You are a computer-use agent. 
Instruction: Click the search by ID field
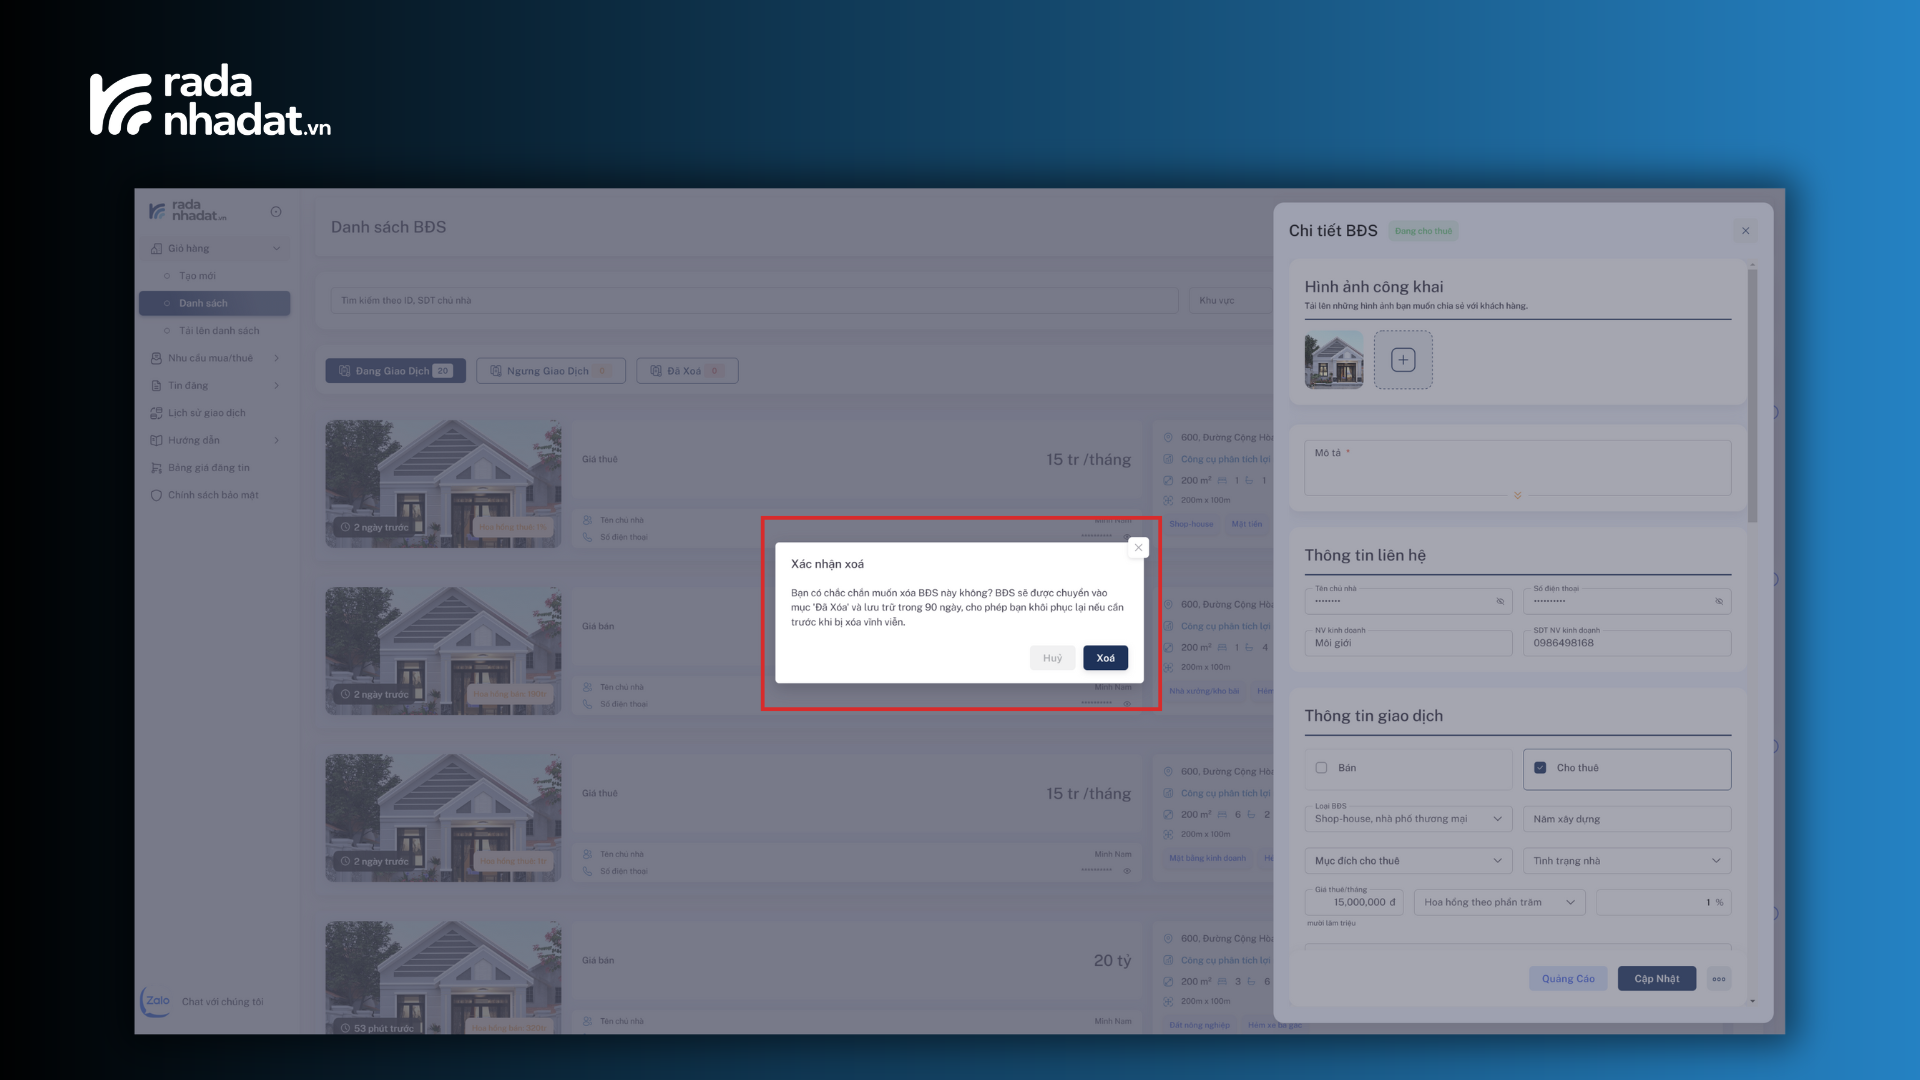pos(754,300)
